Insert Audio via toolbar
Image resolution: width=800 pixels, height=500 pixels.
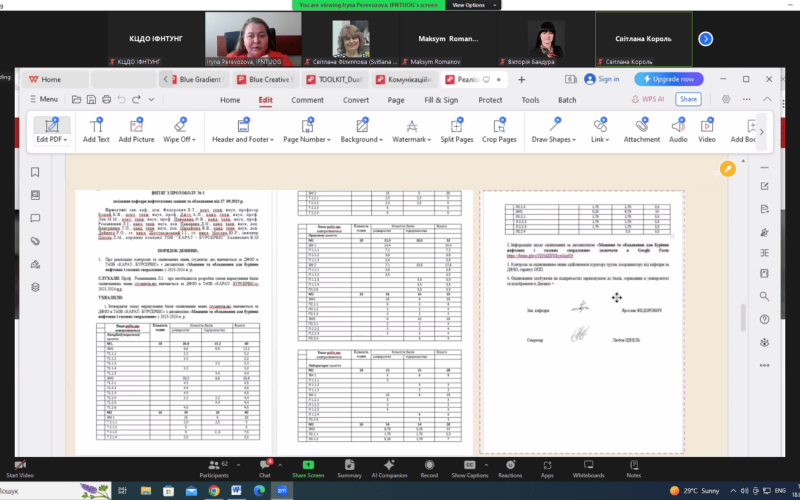pos(678,131)
